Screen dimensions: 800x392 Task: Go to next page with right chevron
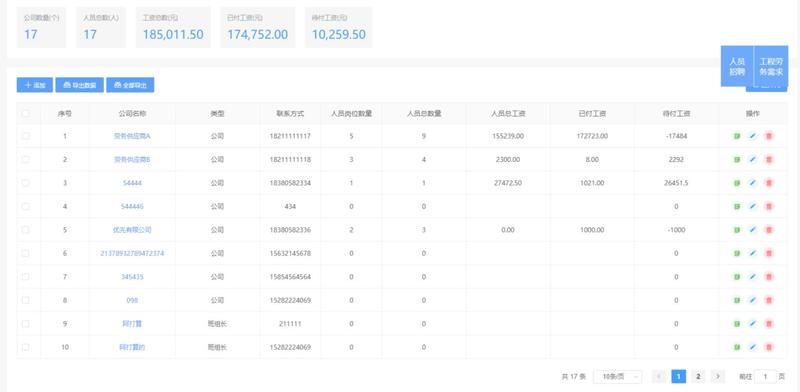[718, 377]
